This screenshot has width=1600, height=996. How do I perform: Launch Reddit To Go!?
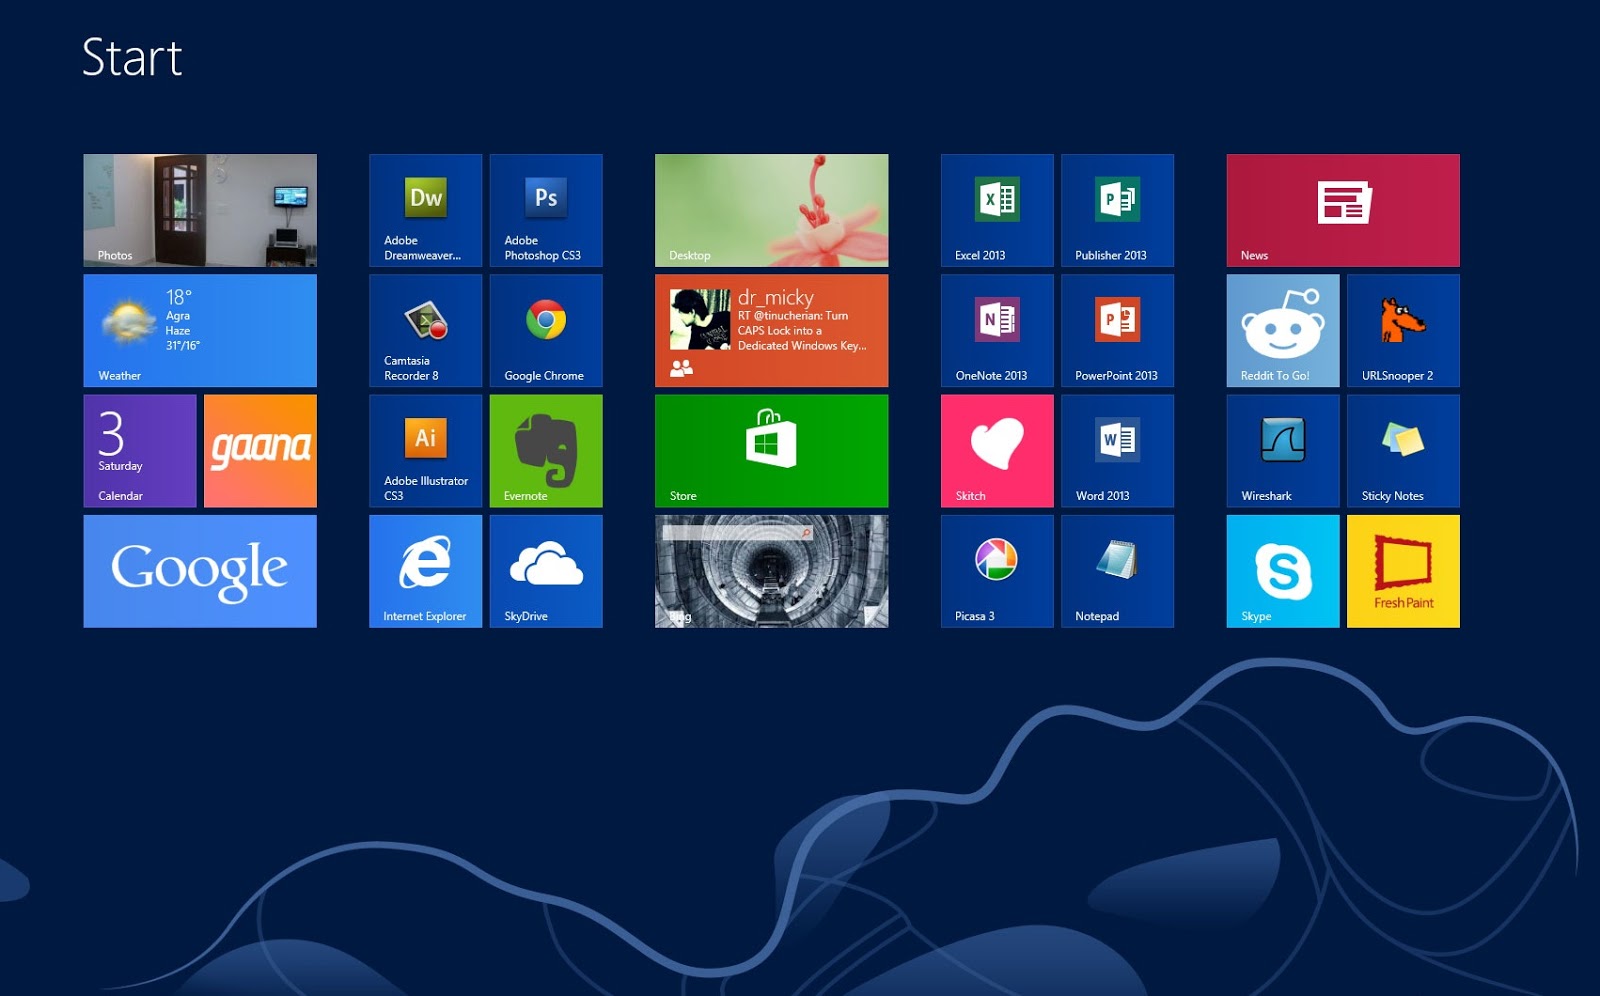pos(1283,330)
